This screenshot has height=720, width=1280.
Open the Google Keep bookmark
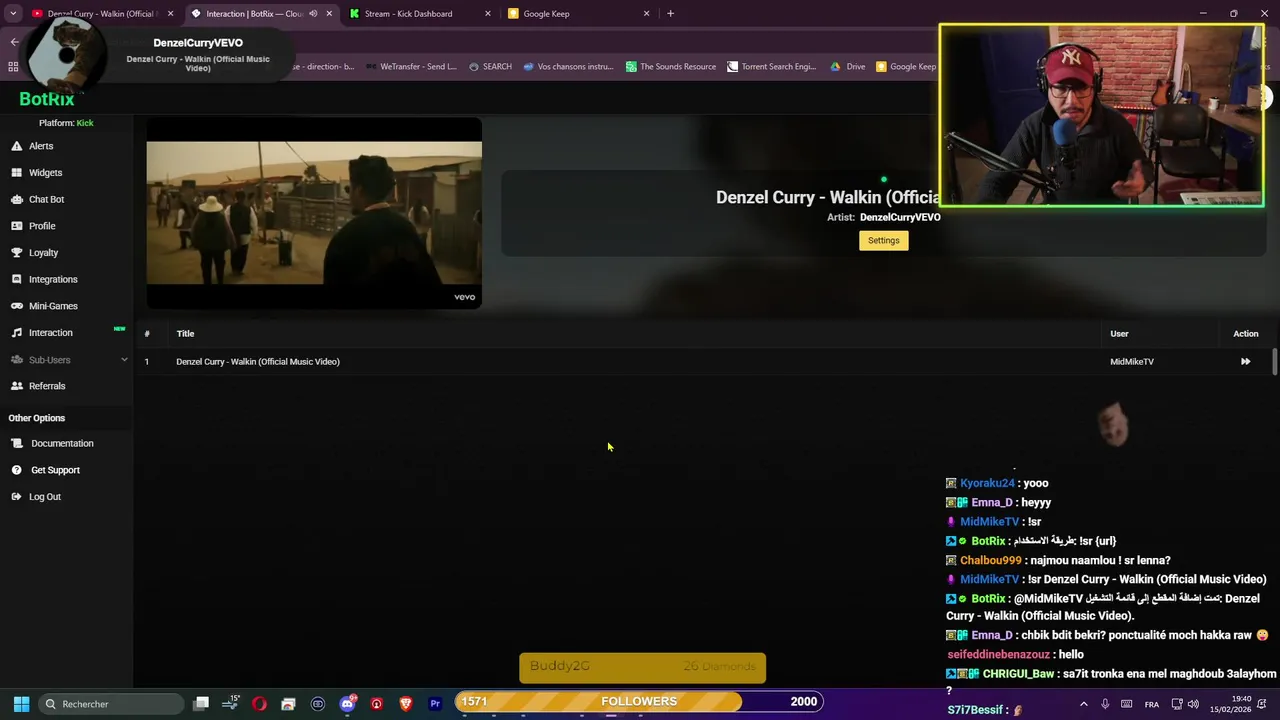[906, 67]
